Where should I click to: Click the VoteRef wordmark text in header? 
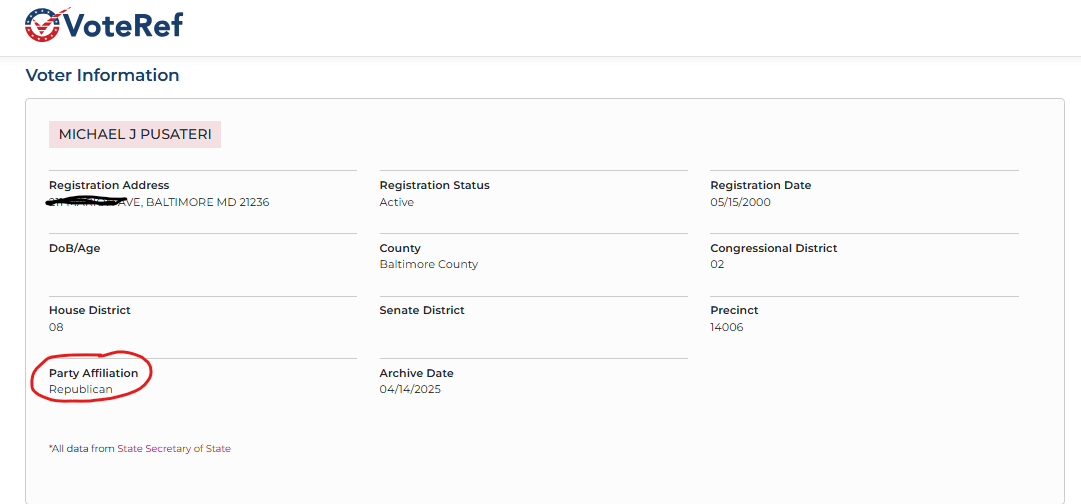click(x=124, y=25)
